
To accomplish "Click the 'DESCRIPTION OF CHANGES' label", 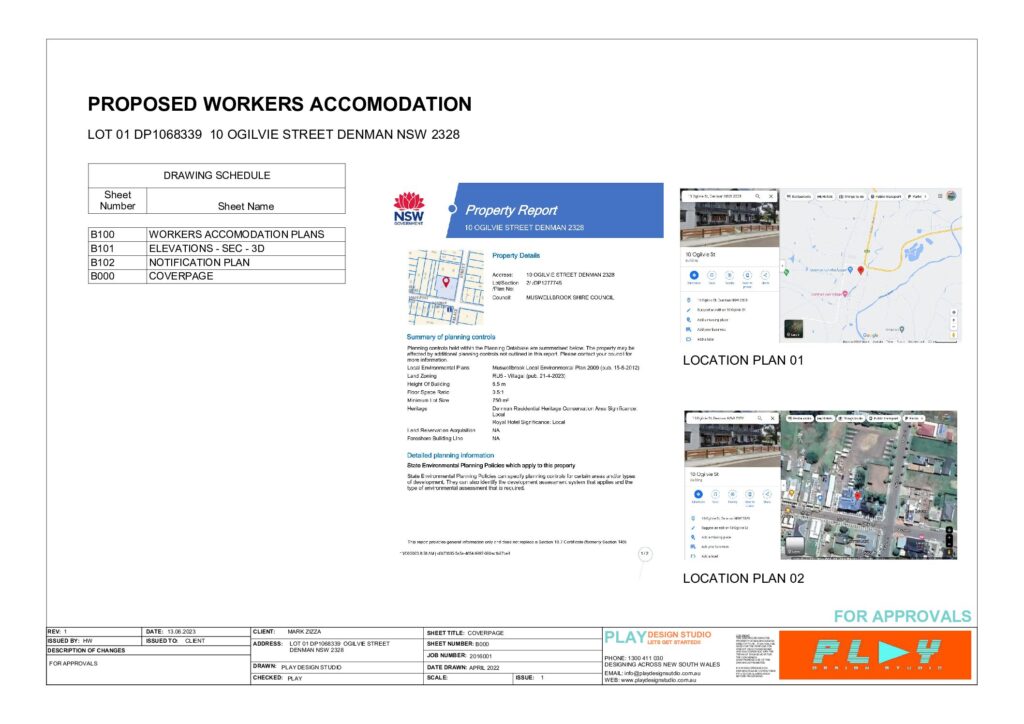I will click(x=86, y=650).
